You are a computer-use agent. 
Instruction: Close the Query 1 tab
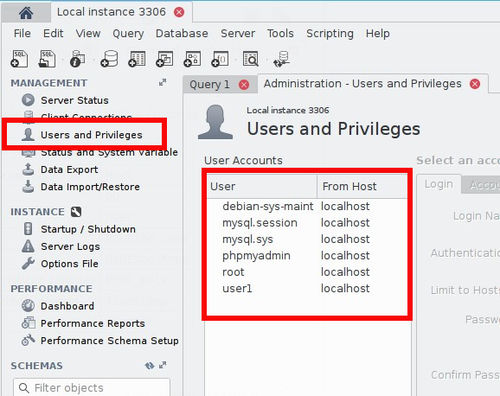coord(244,85)
